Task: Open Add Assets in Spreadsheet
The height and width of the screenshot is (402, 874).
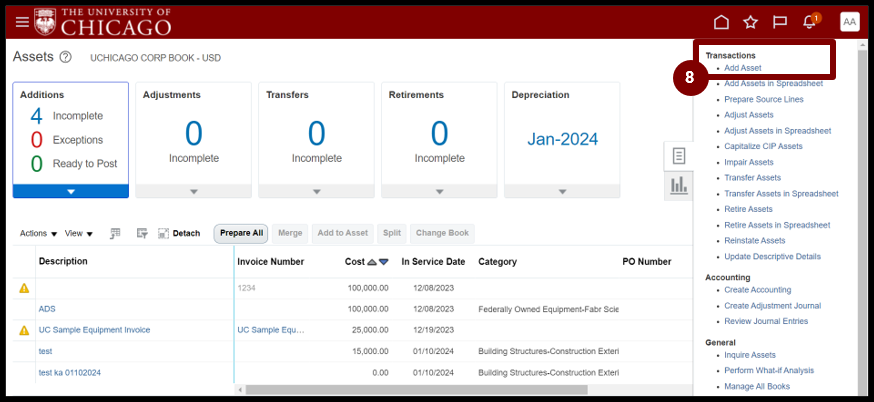Action: pyautogui.click(x=773, y=84)
